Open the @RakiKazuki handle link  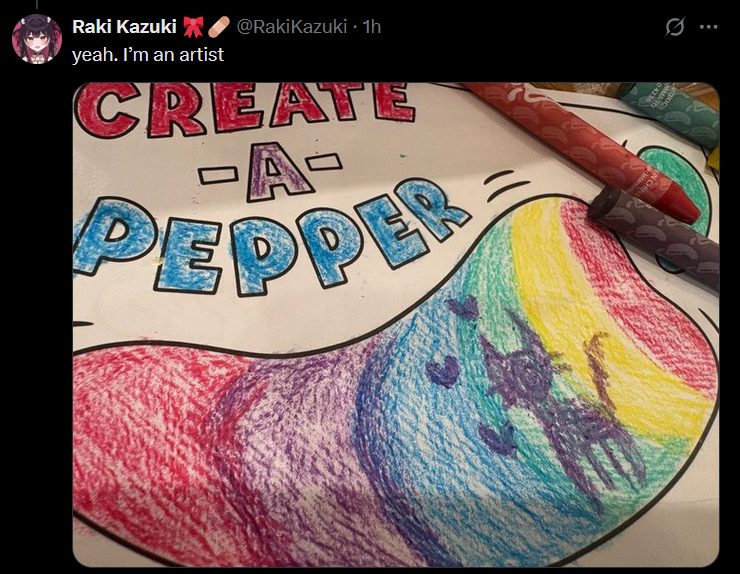[x=291, y=27]
